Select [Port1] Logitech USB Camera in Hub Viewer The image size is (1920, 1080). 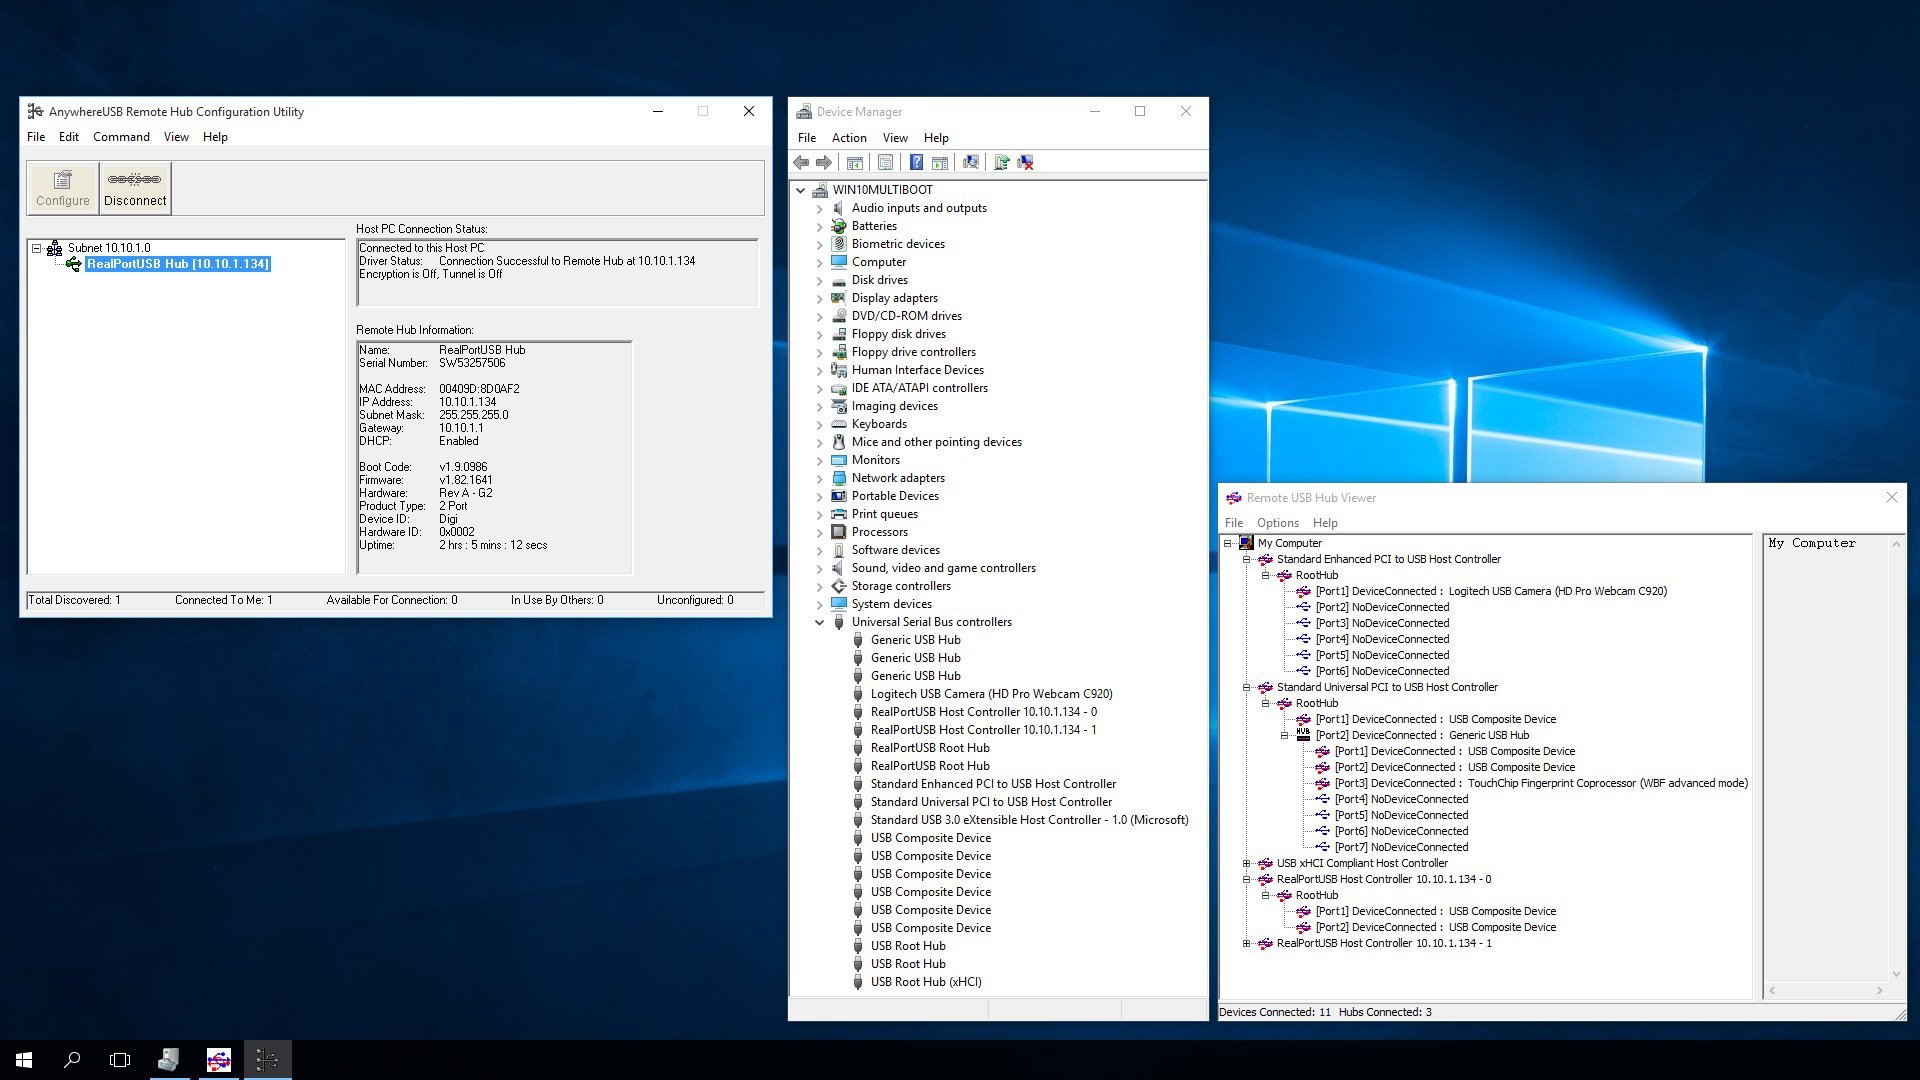[x=1491, y=591]
